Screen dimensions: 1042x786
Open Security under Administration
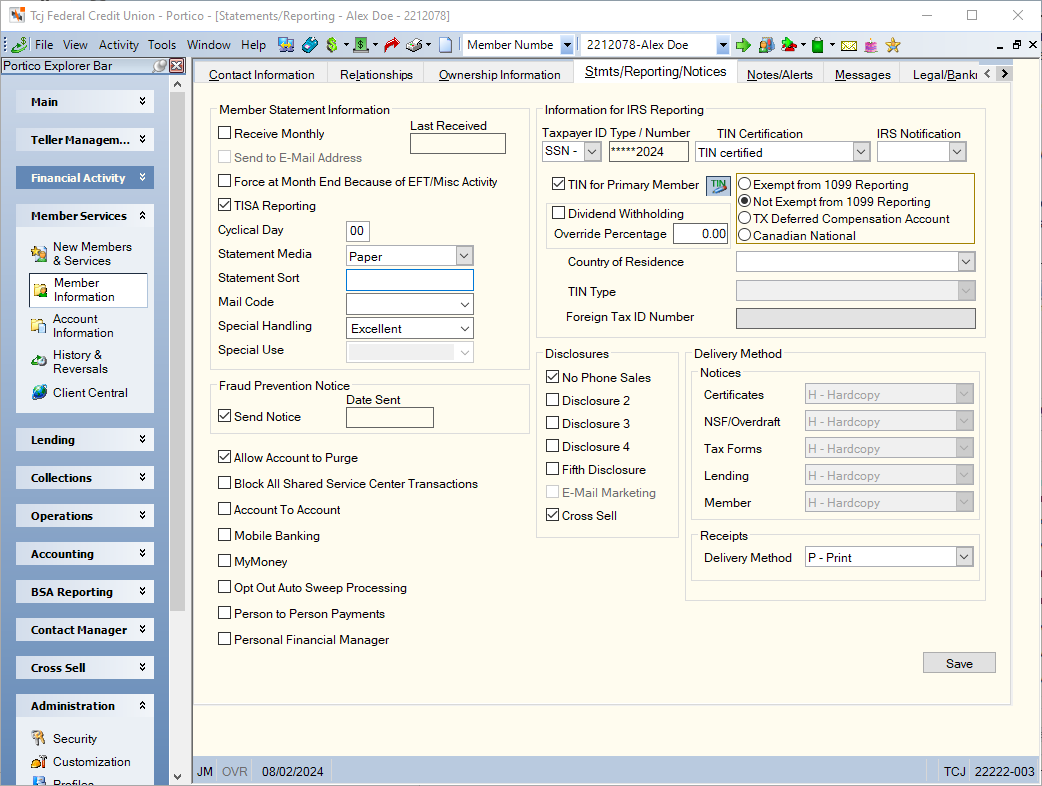click(75, 738)
